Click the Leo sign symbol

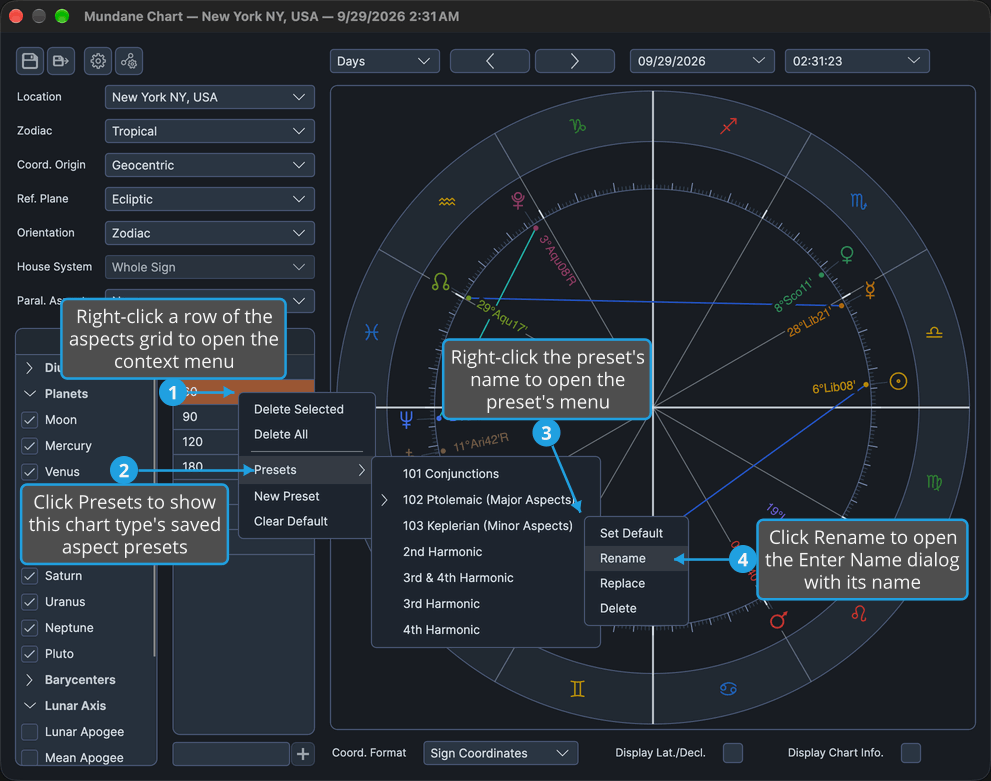[859, 613]
